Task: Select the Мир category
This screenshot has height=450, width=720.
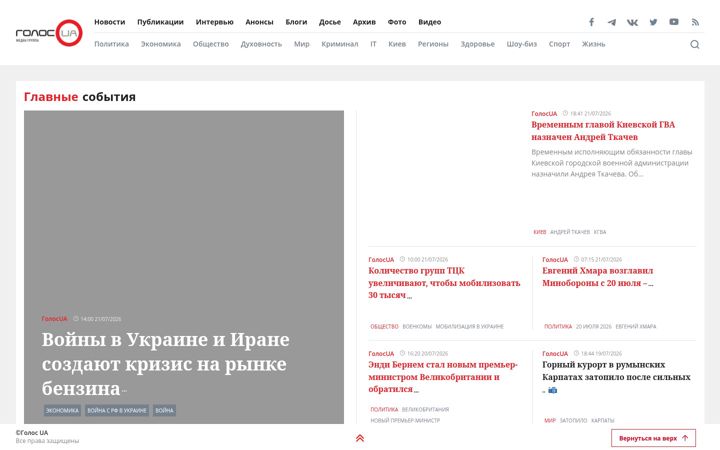Action: pyautogui.click(x=302, y=44)
